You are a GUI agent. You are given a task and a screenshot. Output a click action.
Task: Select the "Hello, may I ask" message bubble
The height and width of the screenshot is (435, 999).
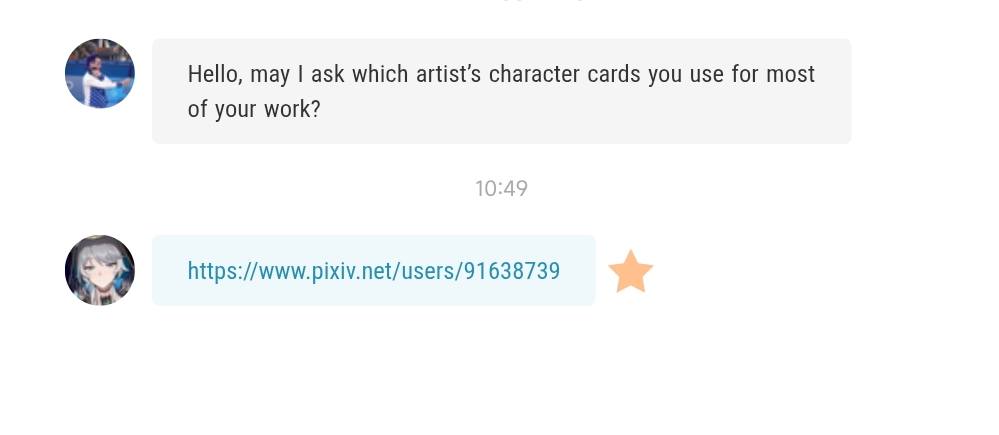pyautogui.click(x=501, y=91)
